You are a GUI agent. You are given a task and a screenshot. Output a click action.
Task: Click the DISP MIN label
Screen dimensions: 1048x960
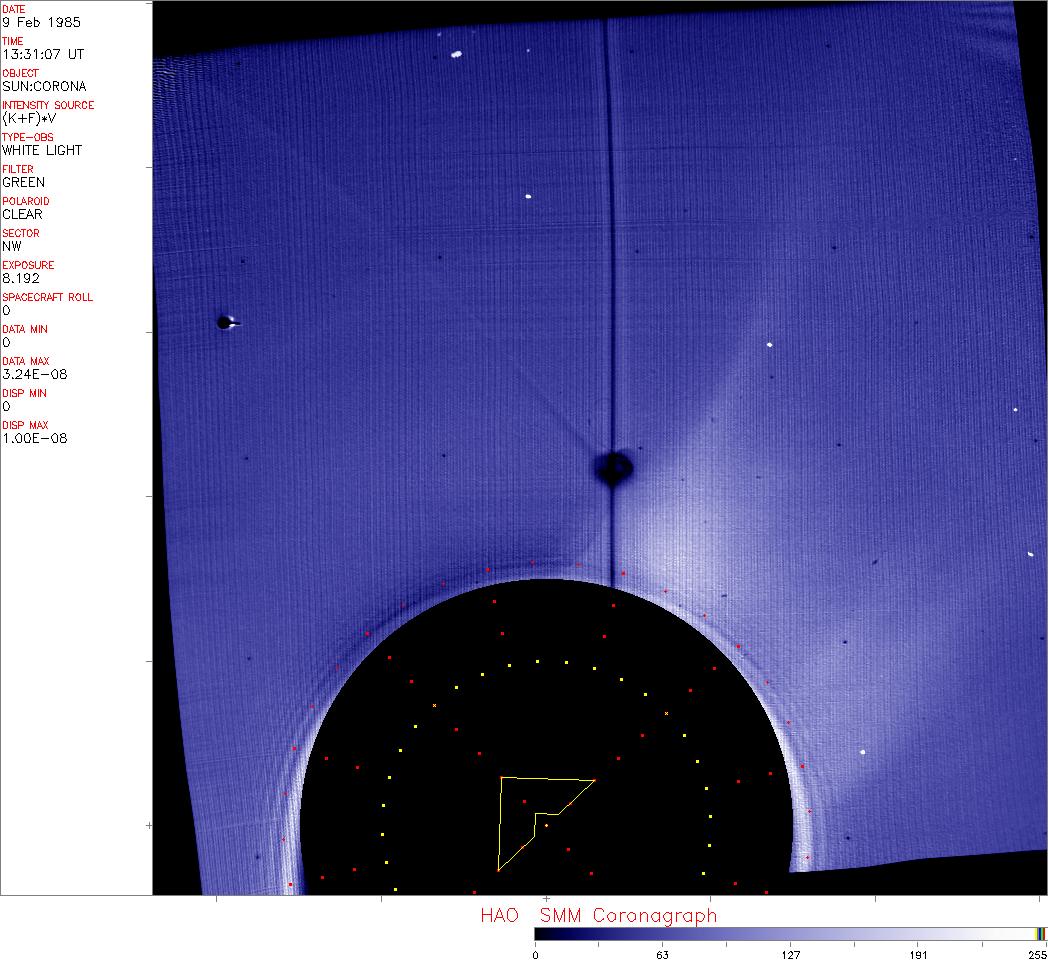pos(24,394)
